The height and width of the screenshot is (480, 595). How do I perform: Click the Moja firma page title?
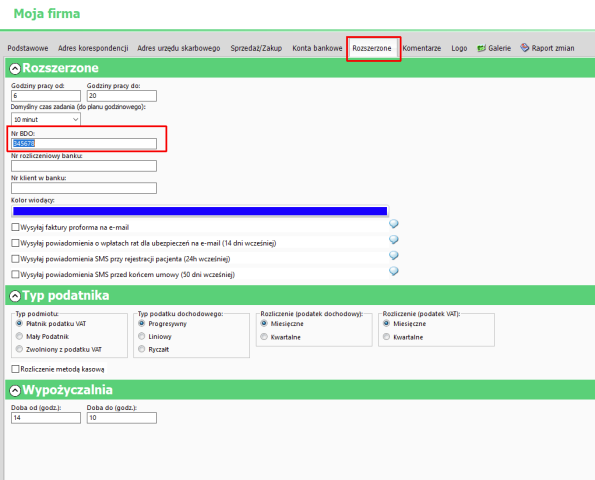pyautogui.click(x=47, y=14)
